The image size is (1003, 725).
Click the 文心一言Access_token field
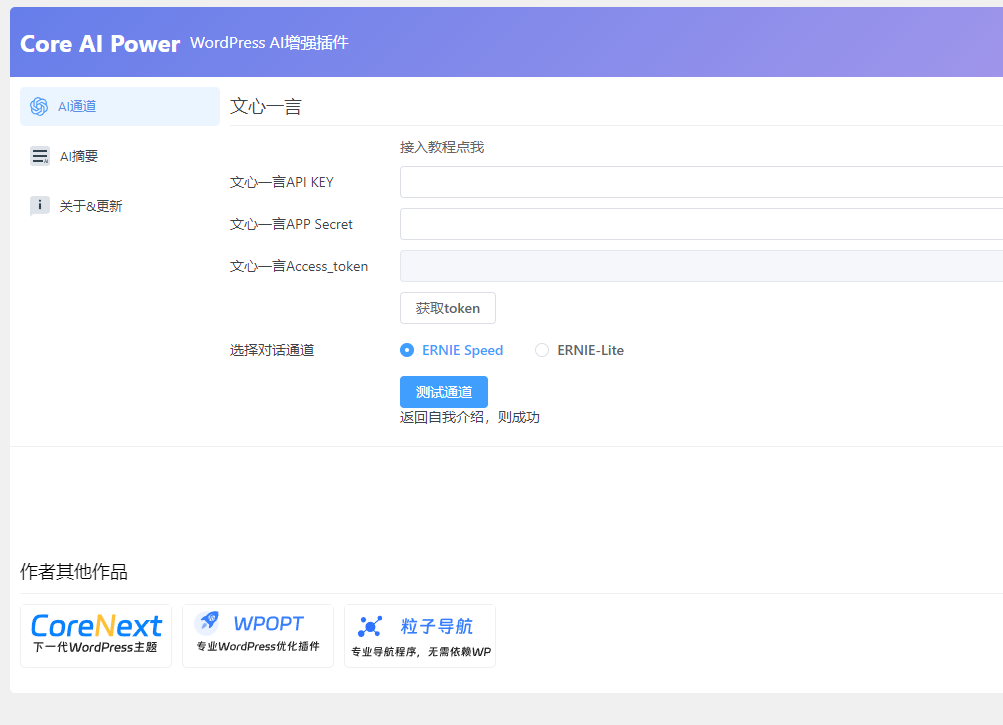click(x=701, y=266)
